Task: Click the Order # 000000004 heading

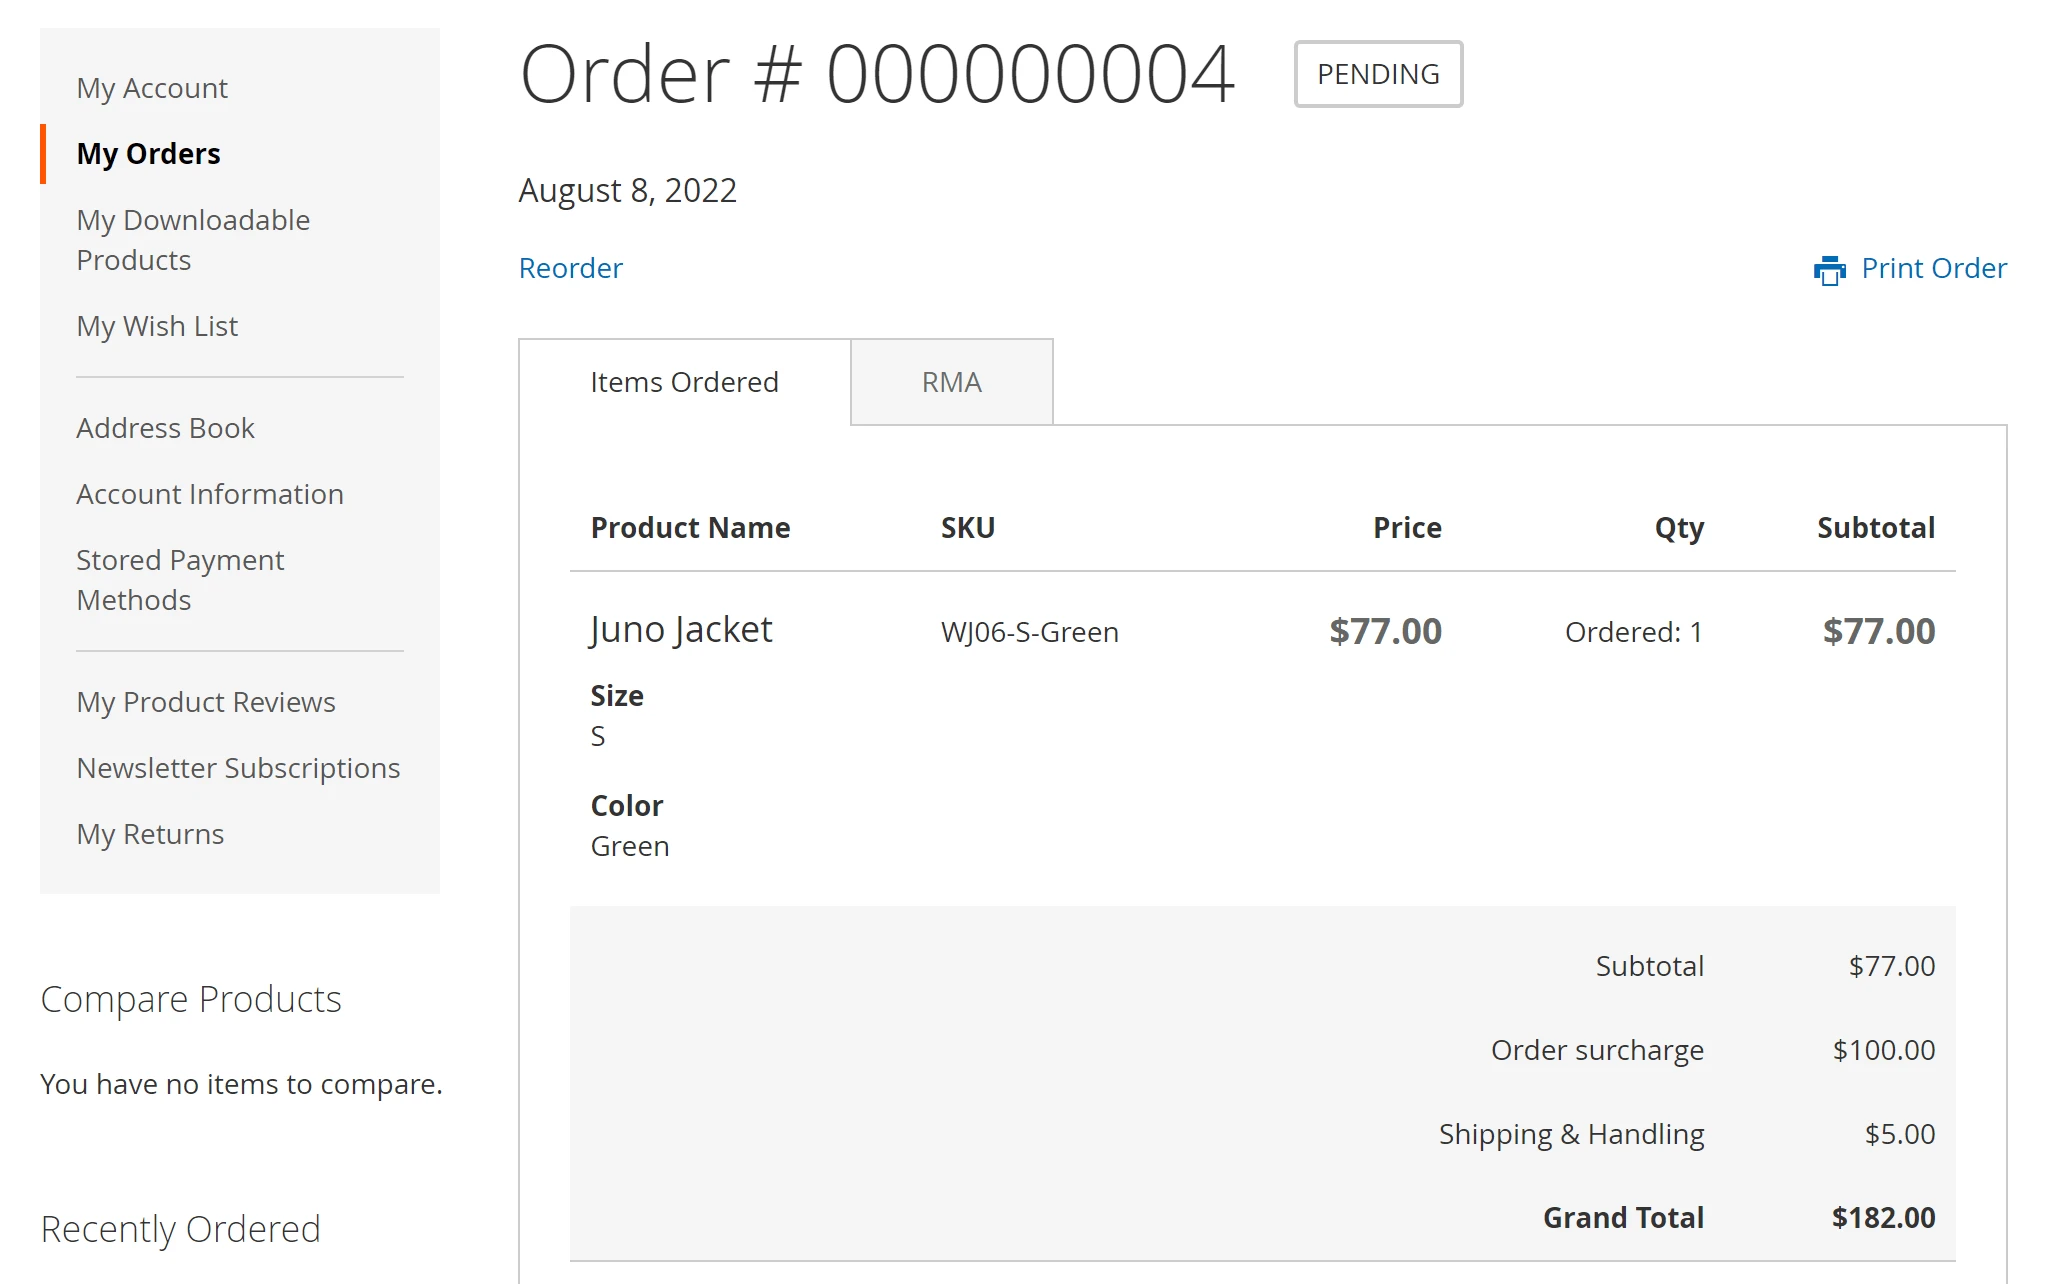Action: point(877,74)
